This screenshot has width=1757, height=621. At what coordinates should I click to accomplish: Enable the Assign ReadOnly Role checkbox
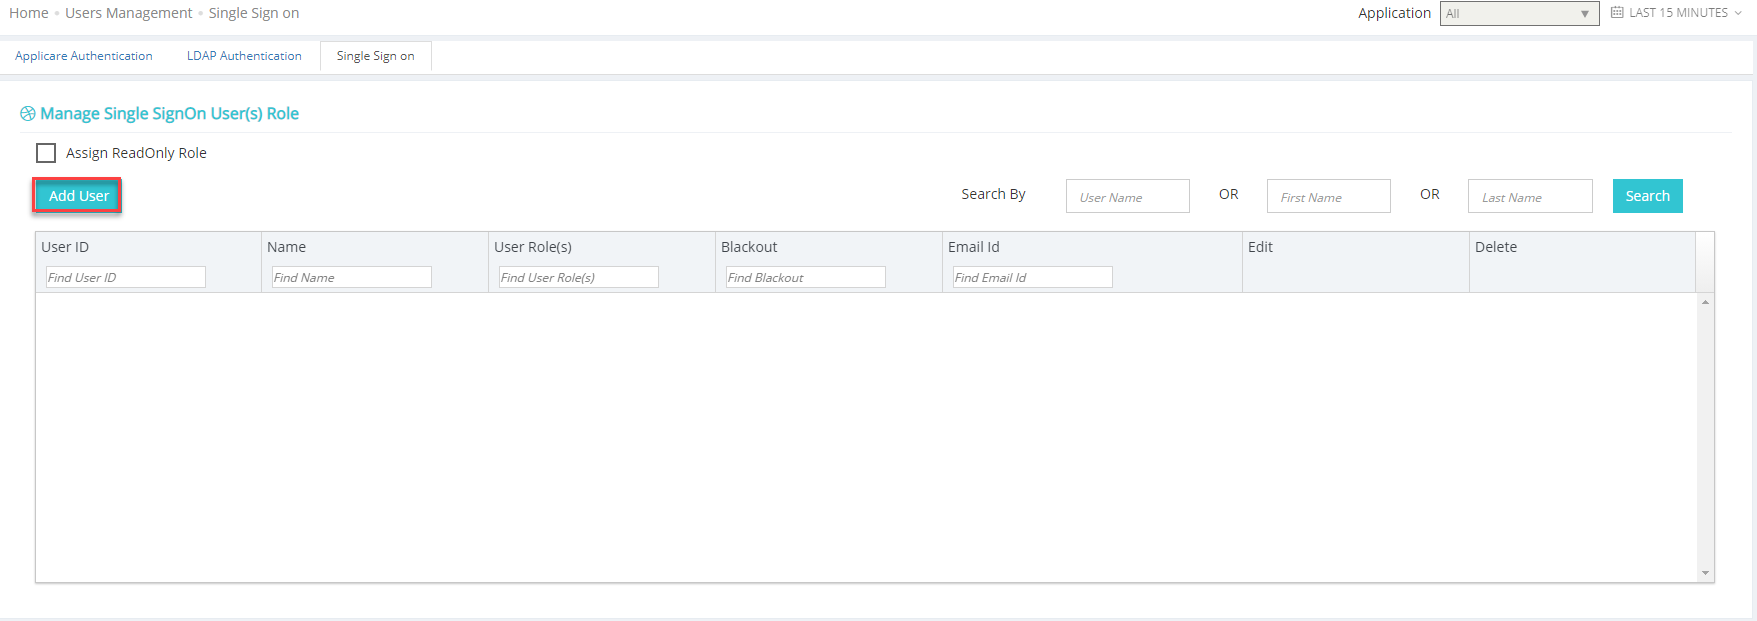(x=46, y=153)
